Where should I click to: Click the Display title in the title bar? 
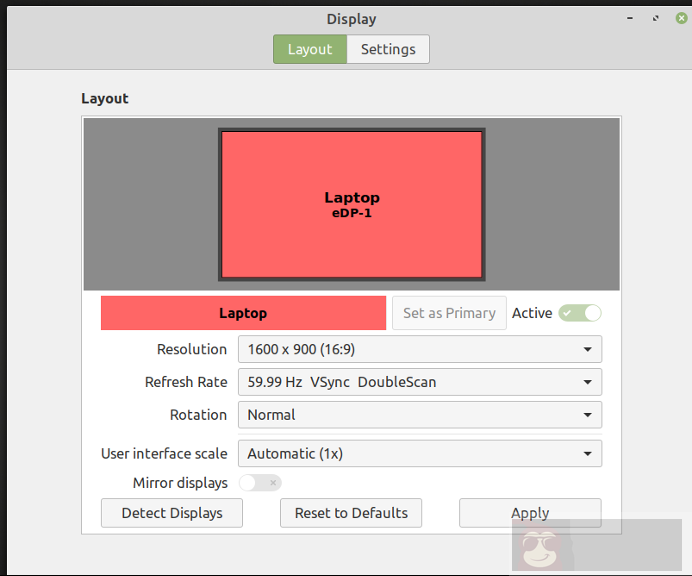(x=351, y=19)
